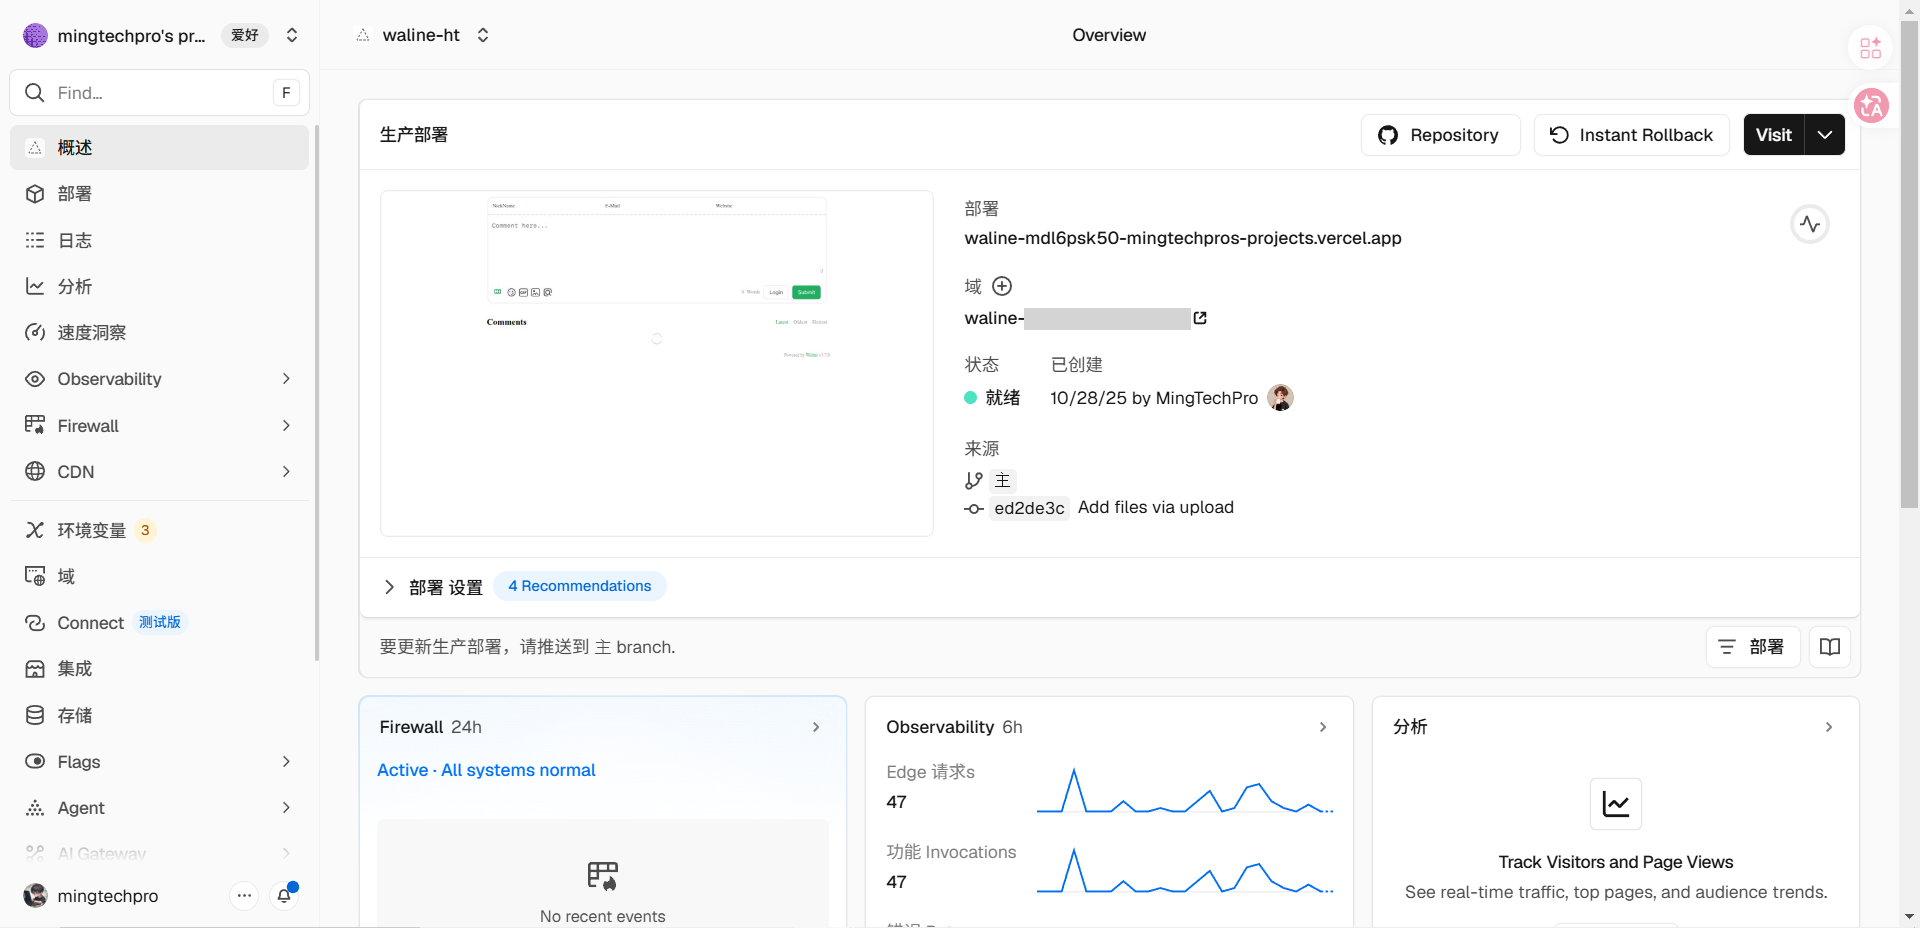Open the account more-options ellipsis
Screen dimensions: 1920x928
click(x=244, y=896)
